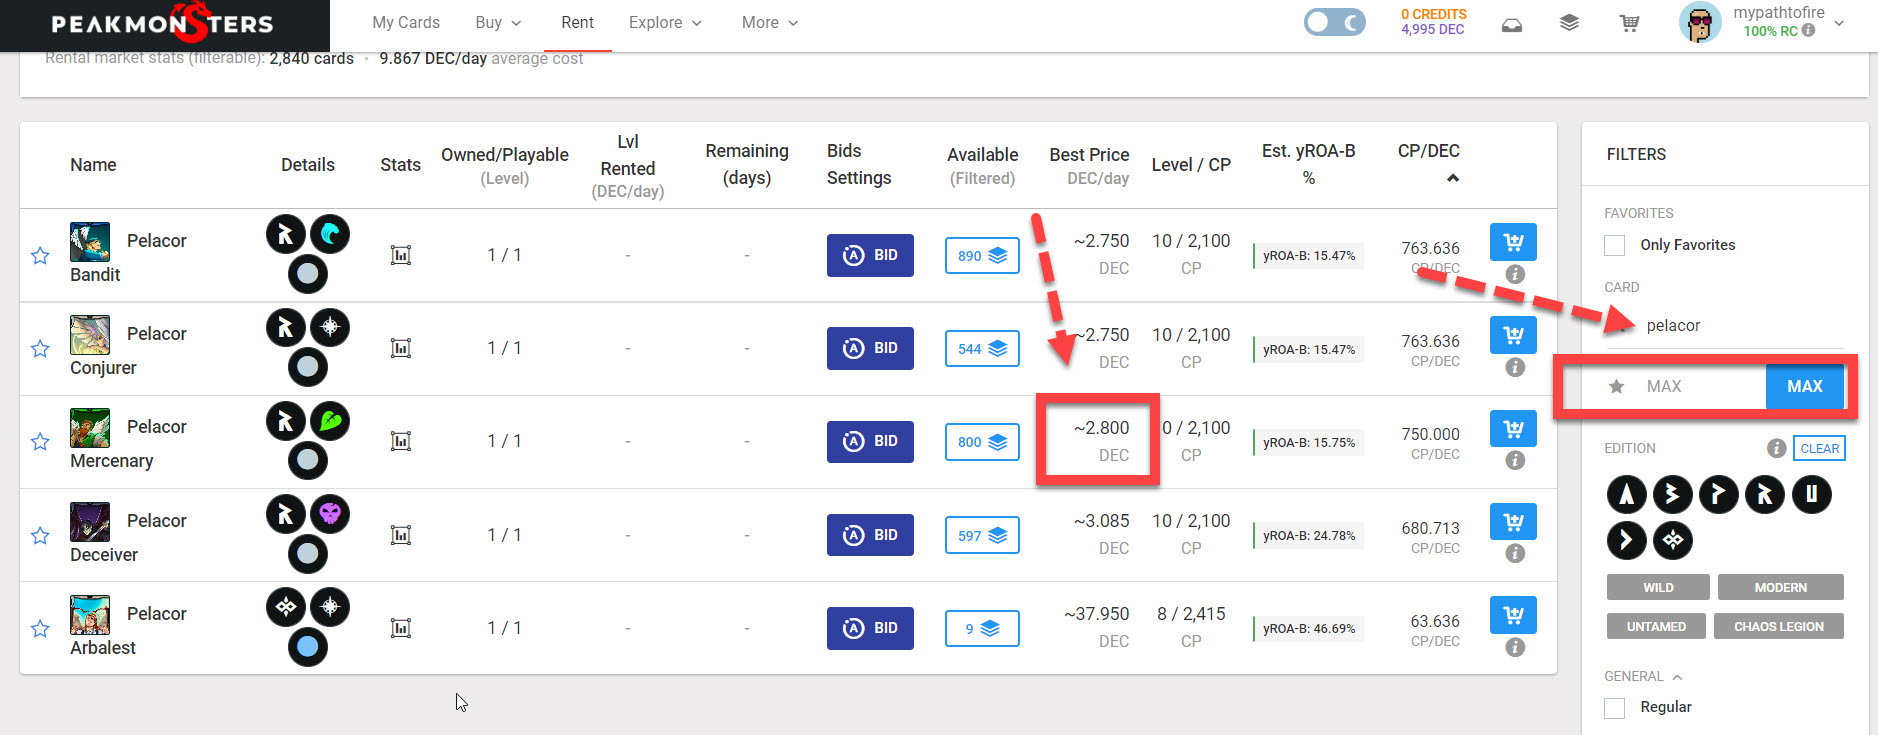The height and width of the screenshot is (735, 1878).
Task: Open stats chart for Pelacor Deceiver
Action: 401,535
